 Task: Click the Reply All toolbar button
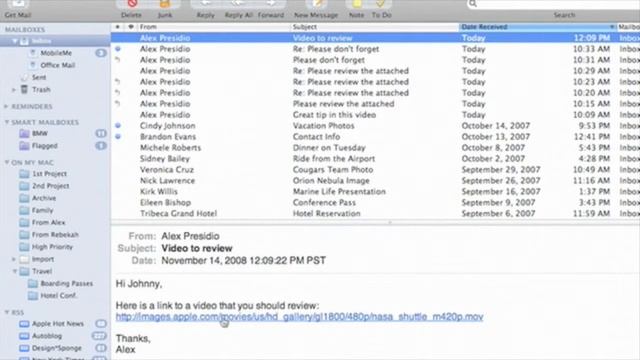coord(239,9)
